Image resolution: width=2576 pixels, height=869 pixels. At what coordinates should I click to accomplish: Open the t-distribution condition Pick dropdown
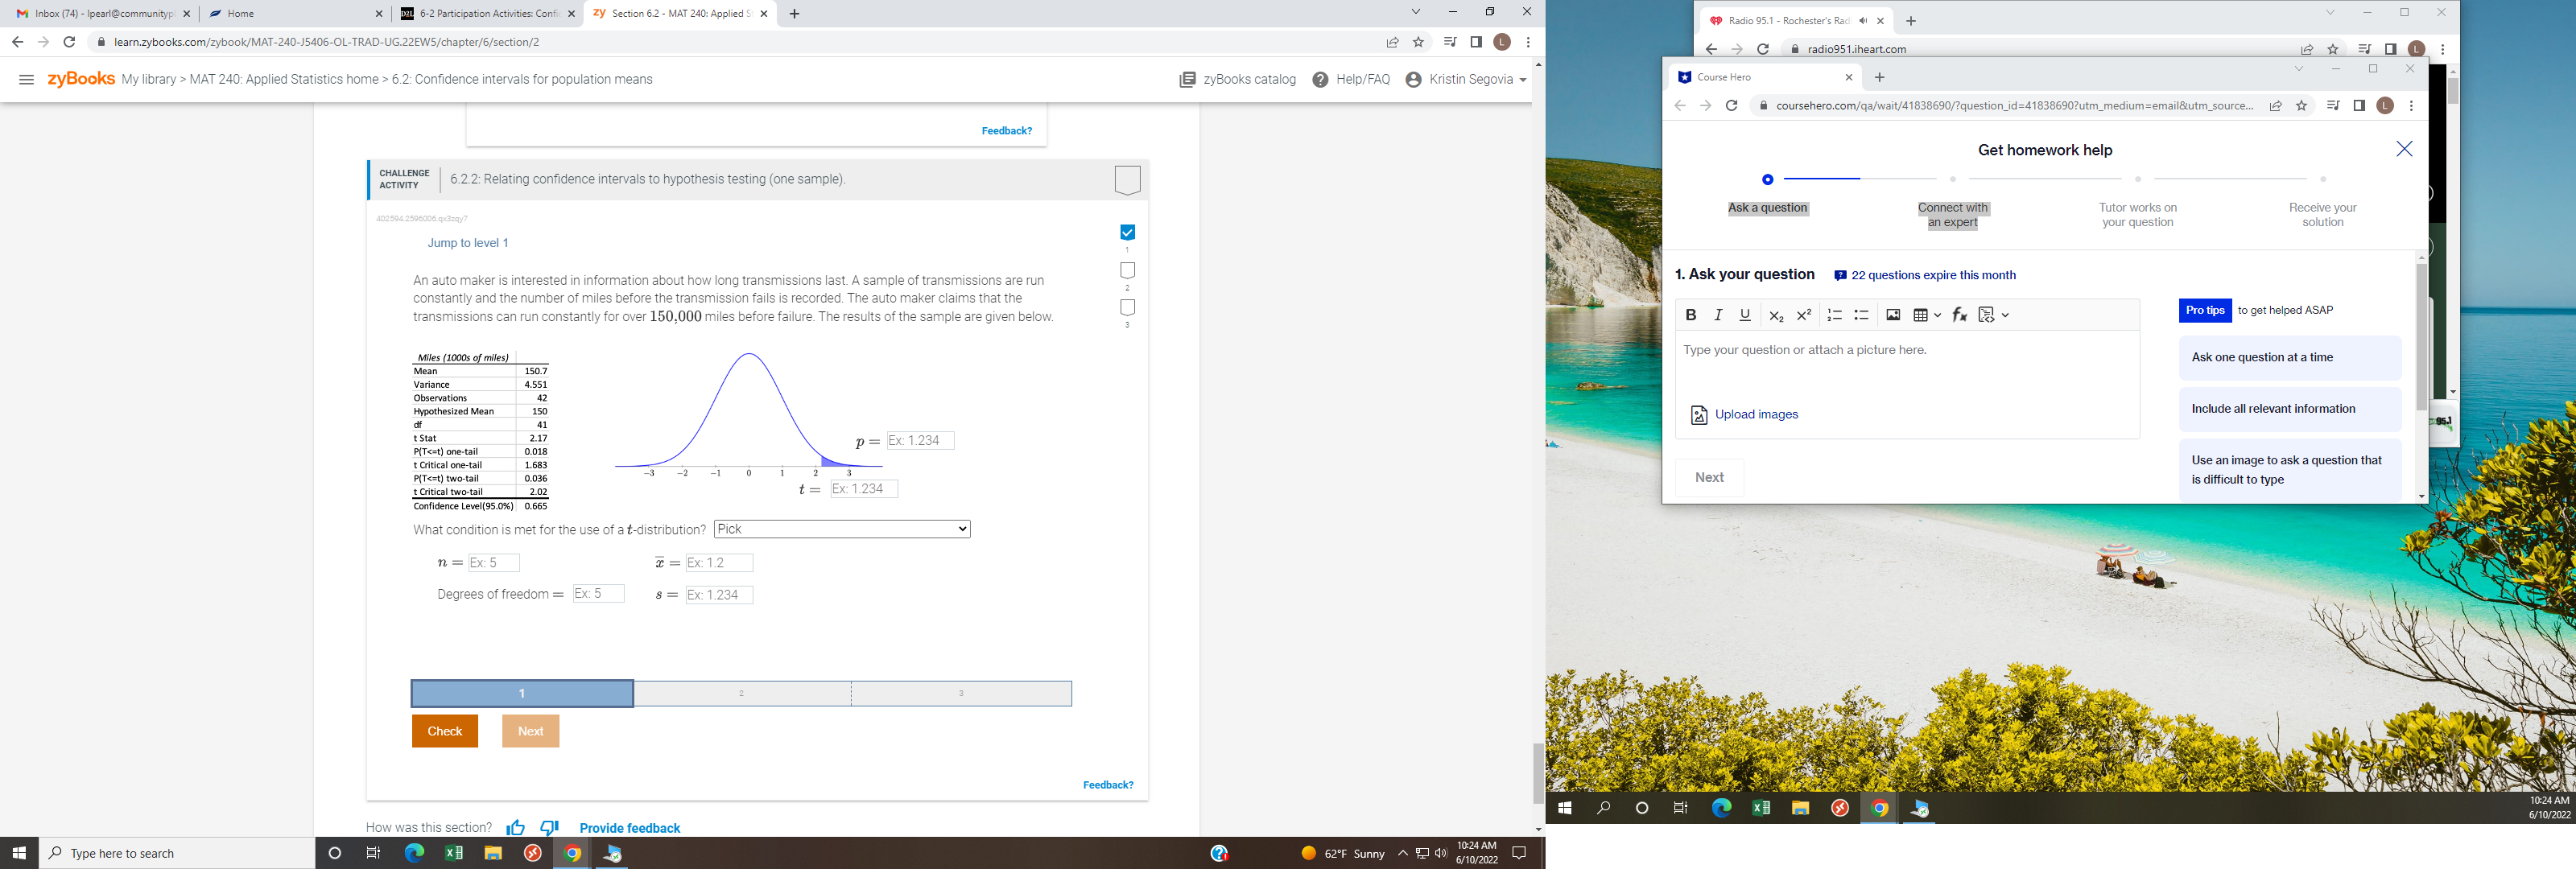841,529
